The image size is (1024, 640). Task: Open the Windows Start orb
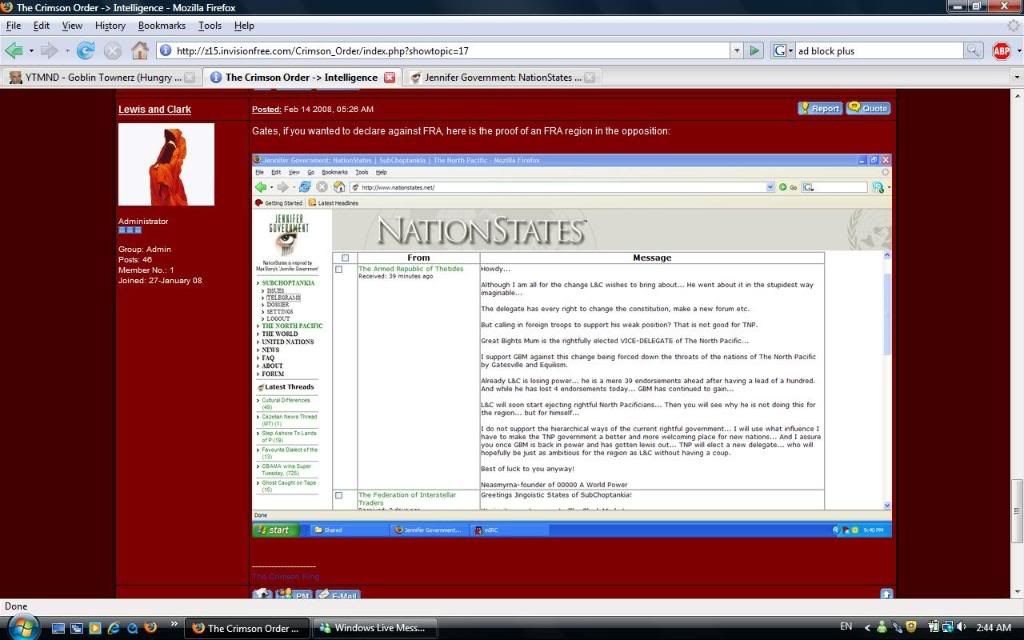(x=22, y=628)
